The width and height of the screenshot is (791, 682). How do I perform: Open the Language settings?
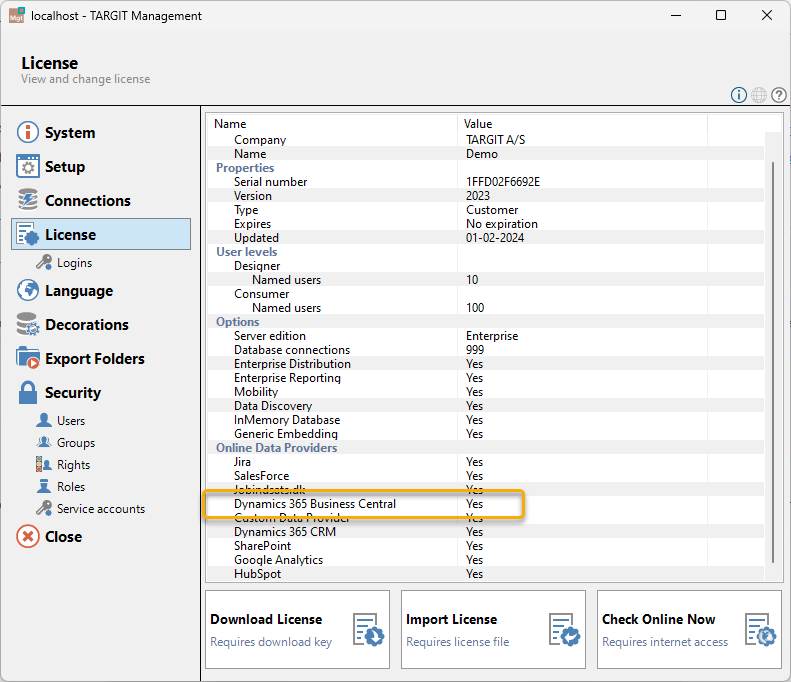click(x=79, y=291)
